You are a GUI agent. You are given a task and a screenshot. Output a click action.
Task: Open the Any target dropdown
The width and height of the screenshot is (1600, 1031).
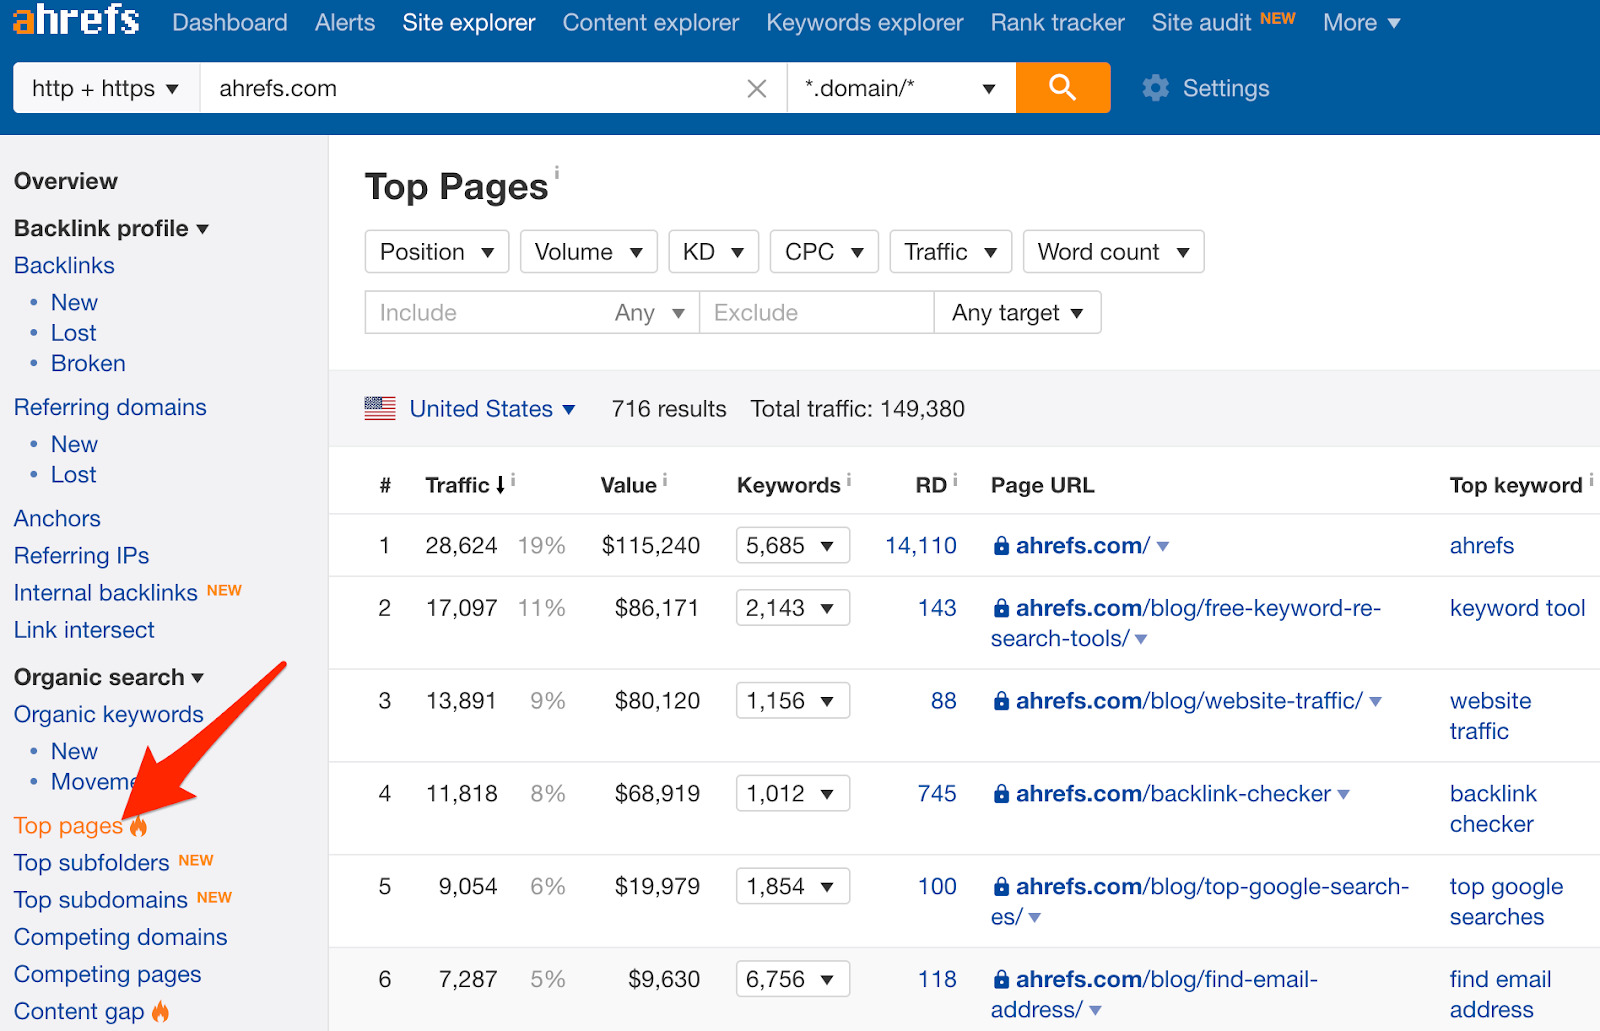[1018, 313]
